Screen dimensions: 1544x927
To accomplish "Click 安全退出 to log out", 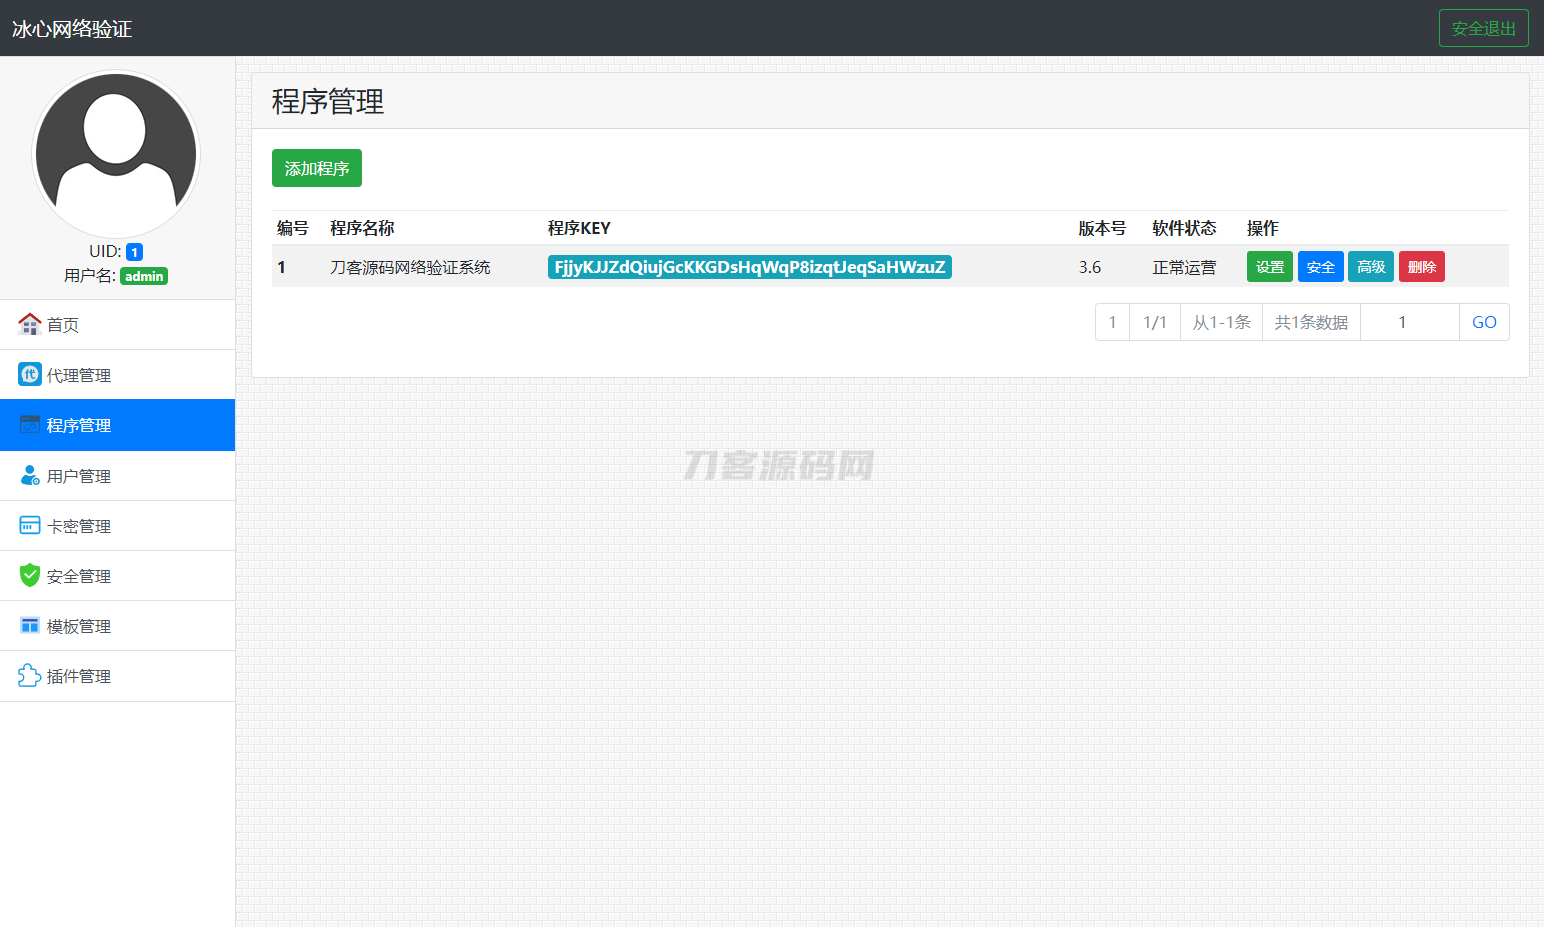I will [1483, 28].
